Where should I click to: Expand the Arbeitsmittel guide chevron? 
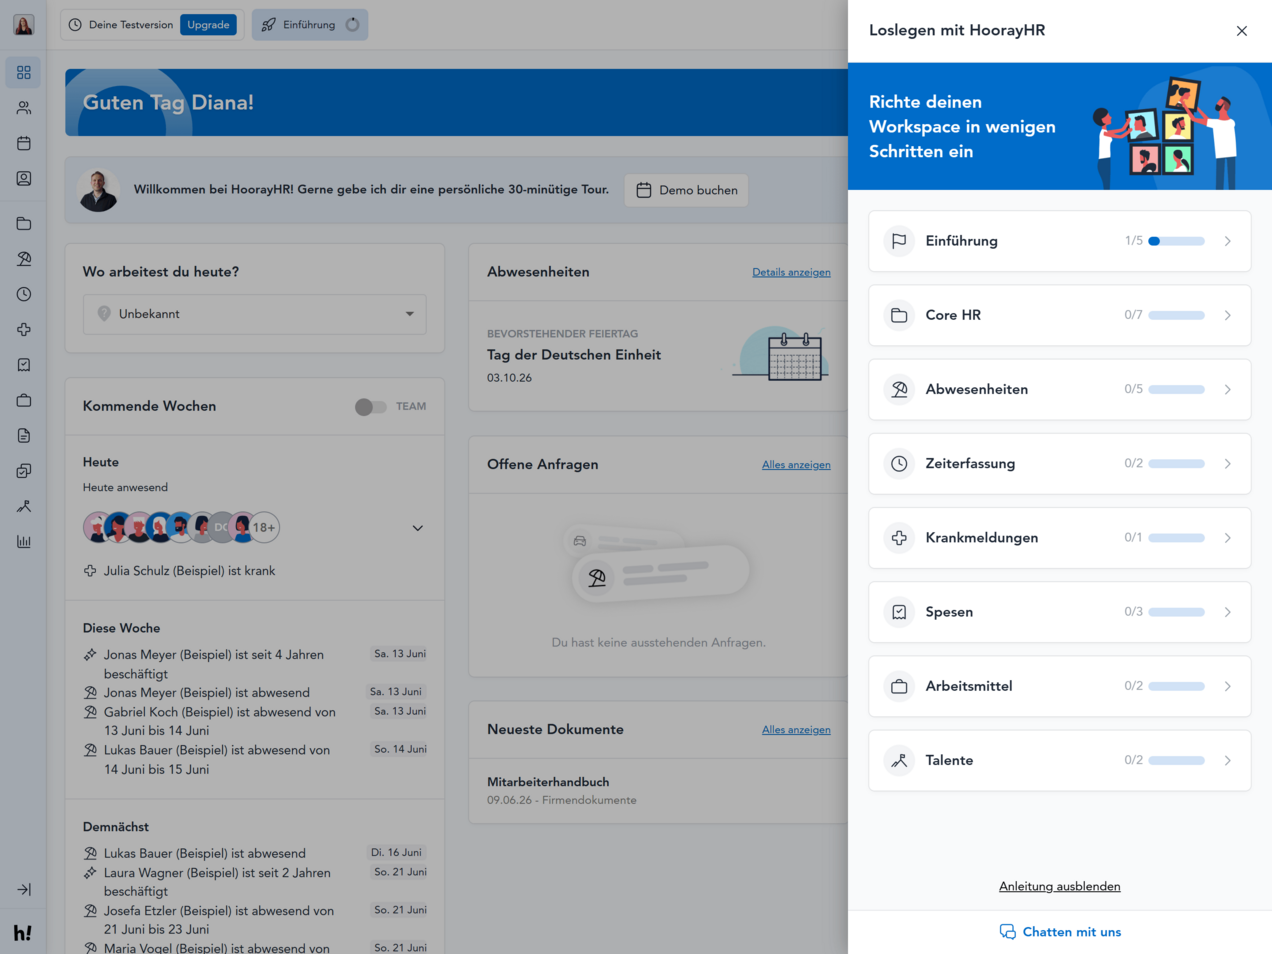(1228, 686)
